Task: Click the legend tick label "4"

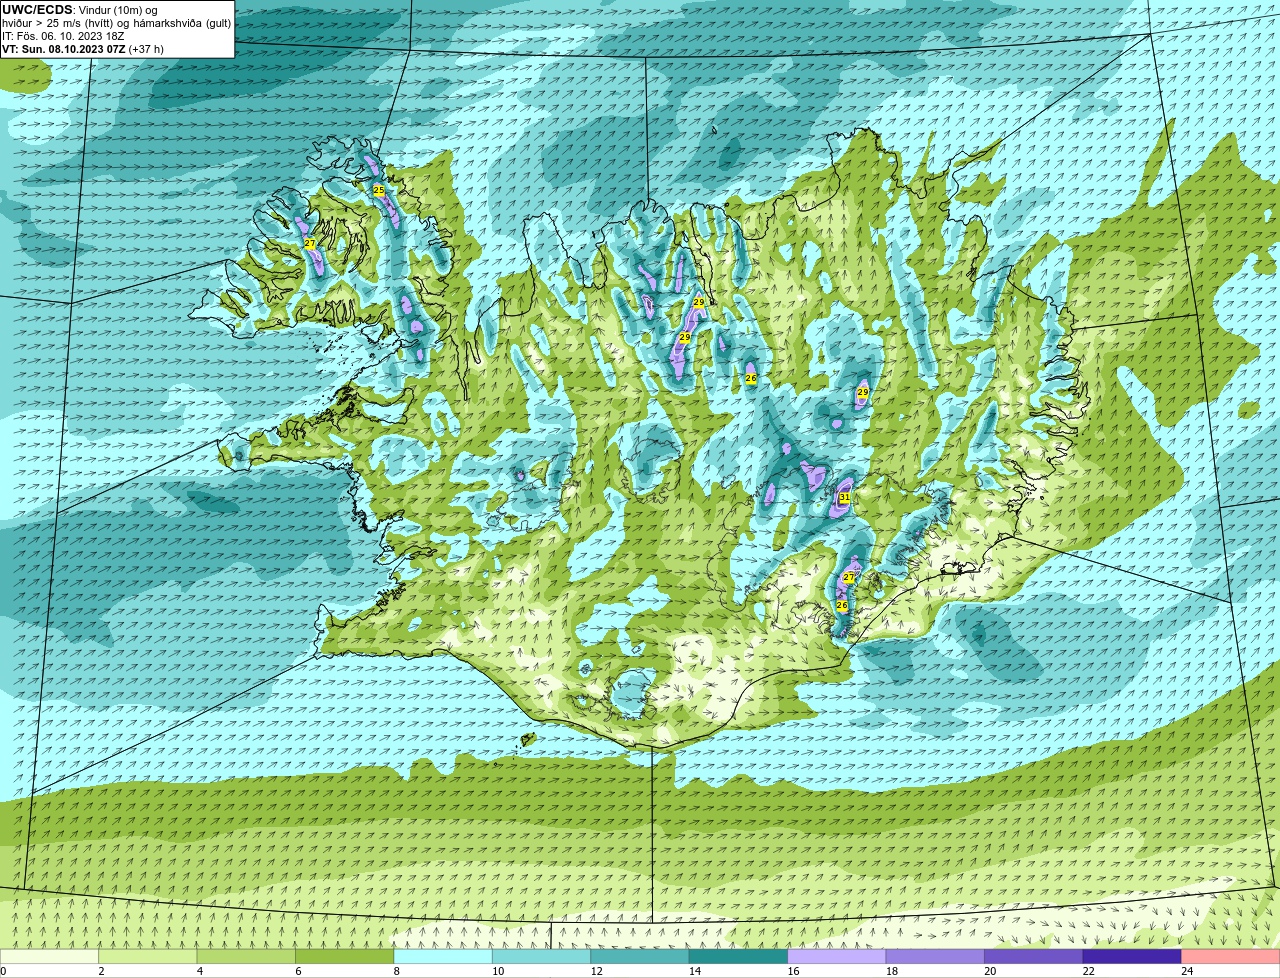Action: (199, 971)
